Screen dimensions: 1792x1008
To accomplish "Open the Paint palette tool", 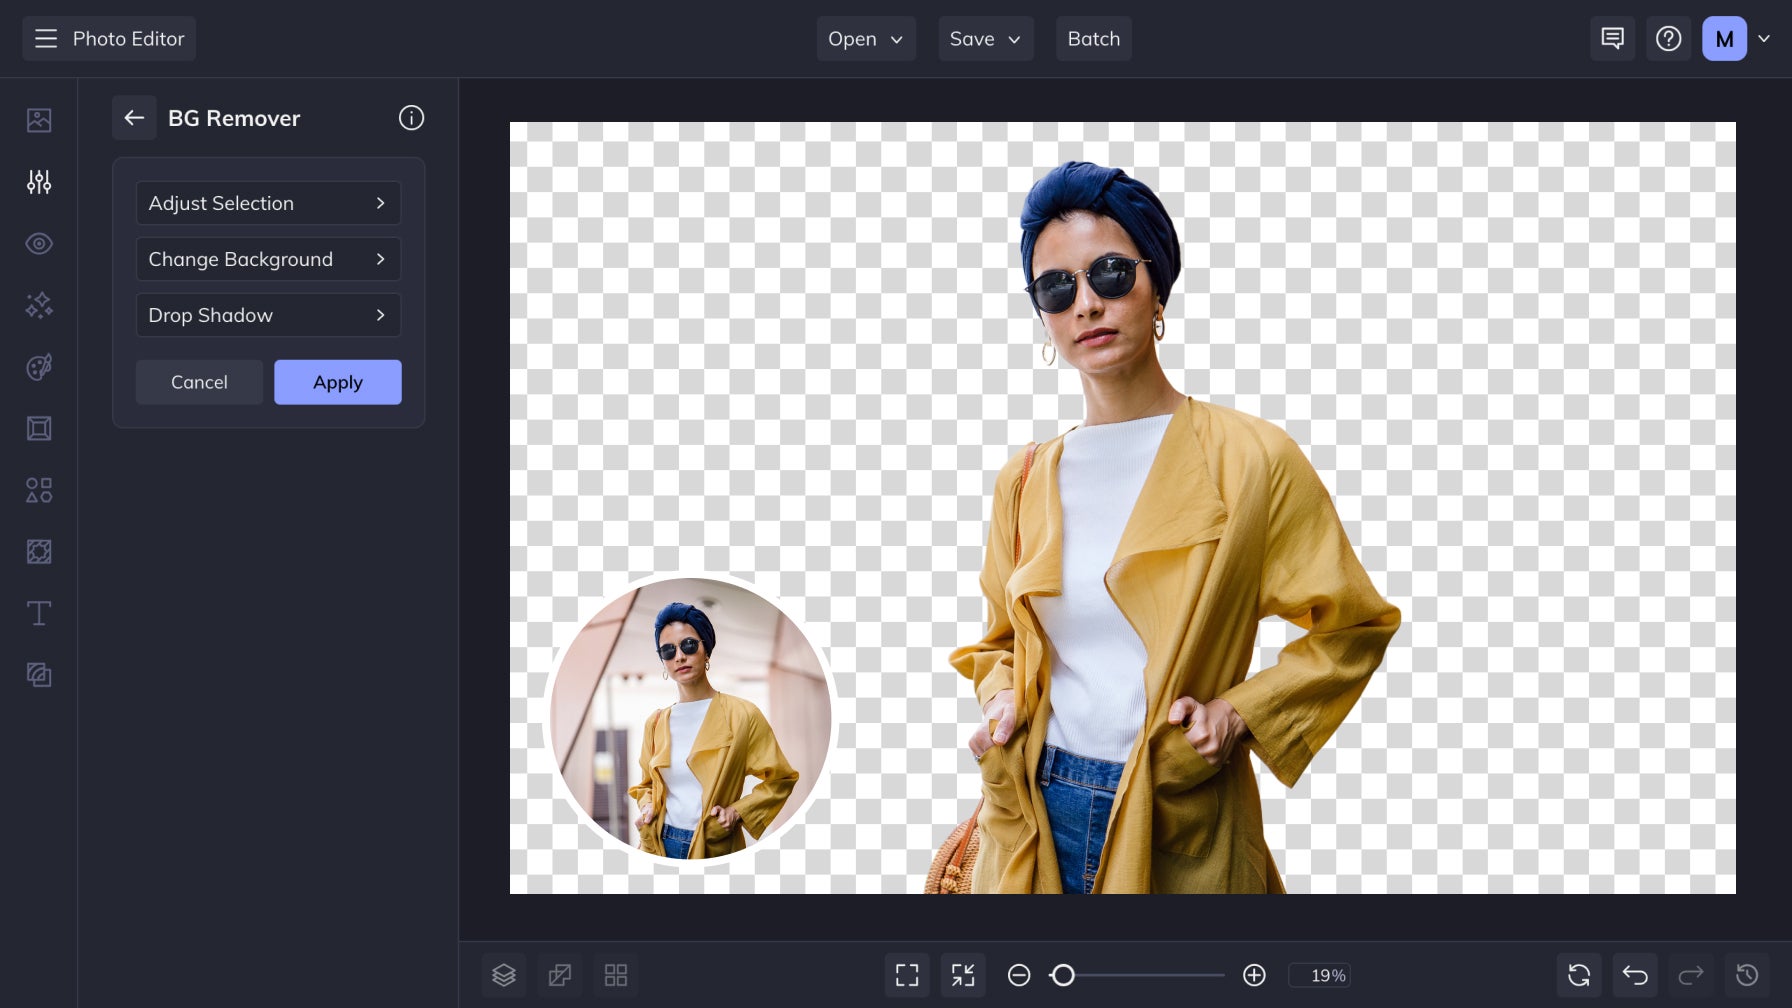I will pos(38,367).
